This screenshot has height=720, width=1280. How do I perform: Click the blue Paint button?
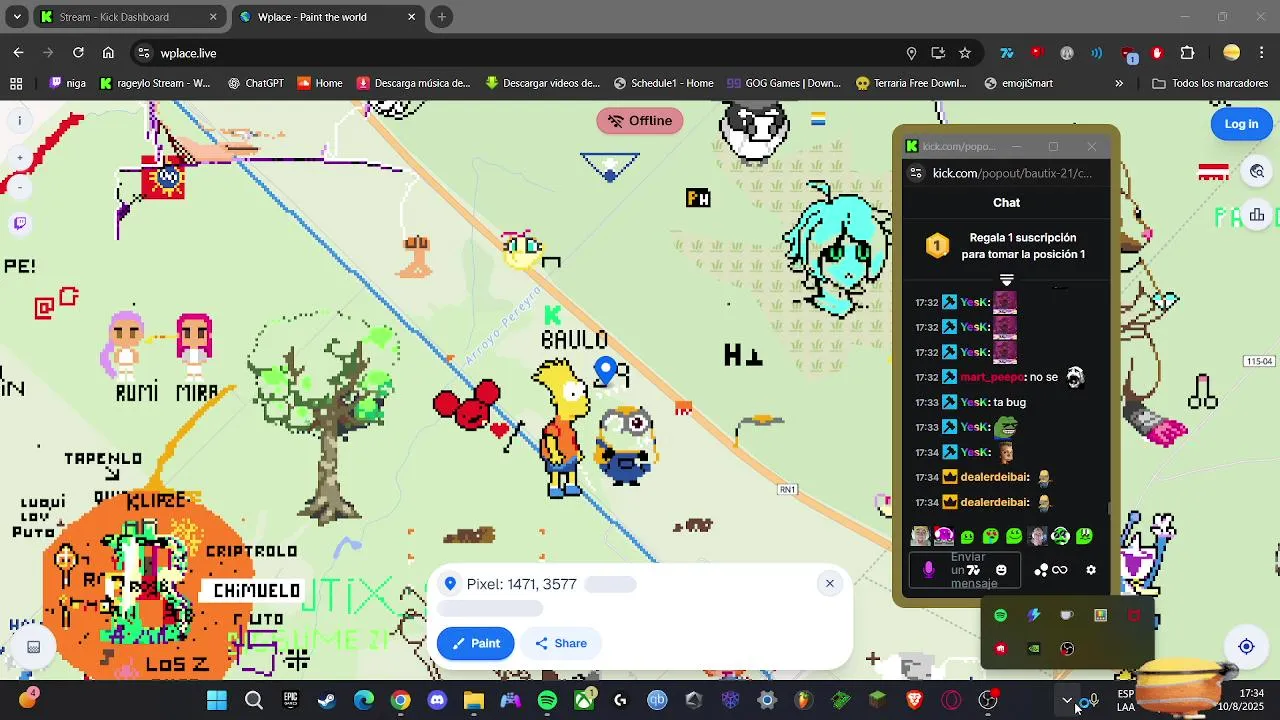(476, 643)
